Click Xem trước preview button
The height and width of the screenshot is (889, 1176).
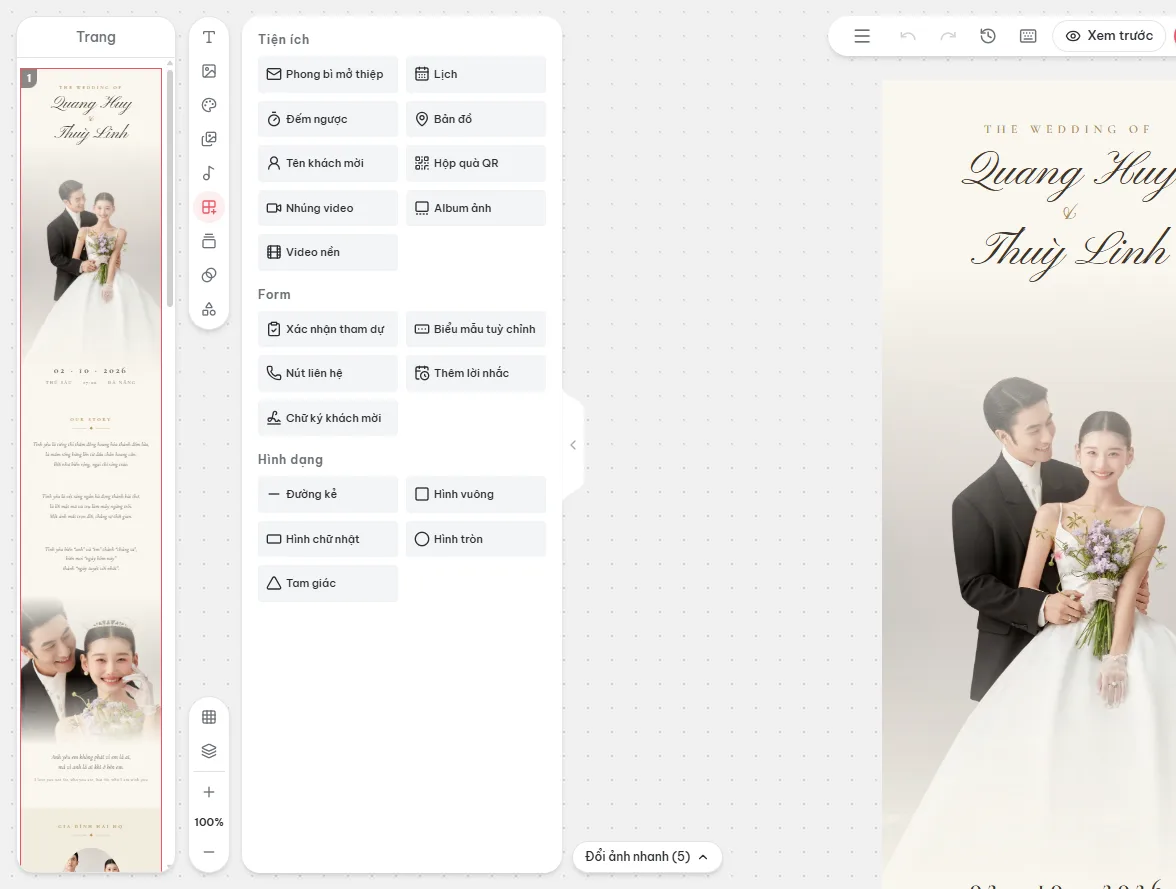click(1109, 36)
